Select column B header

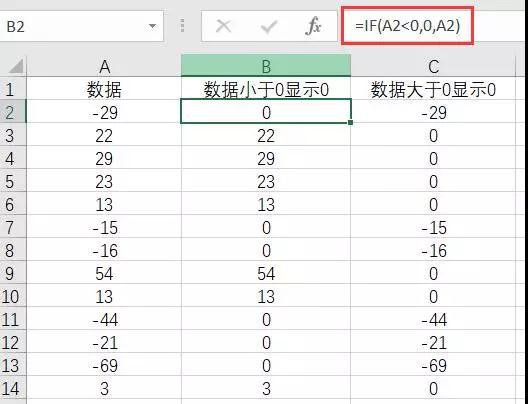click(x=266, y=66)
